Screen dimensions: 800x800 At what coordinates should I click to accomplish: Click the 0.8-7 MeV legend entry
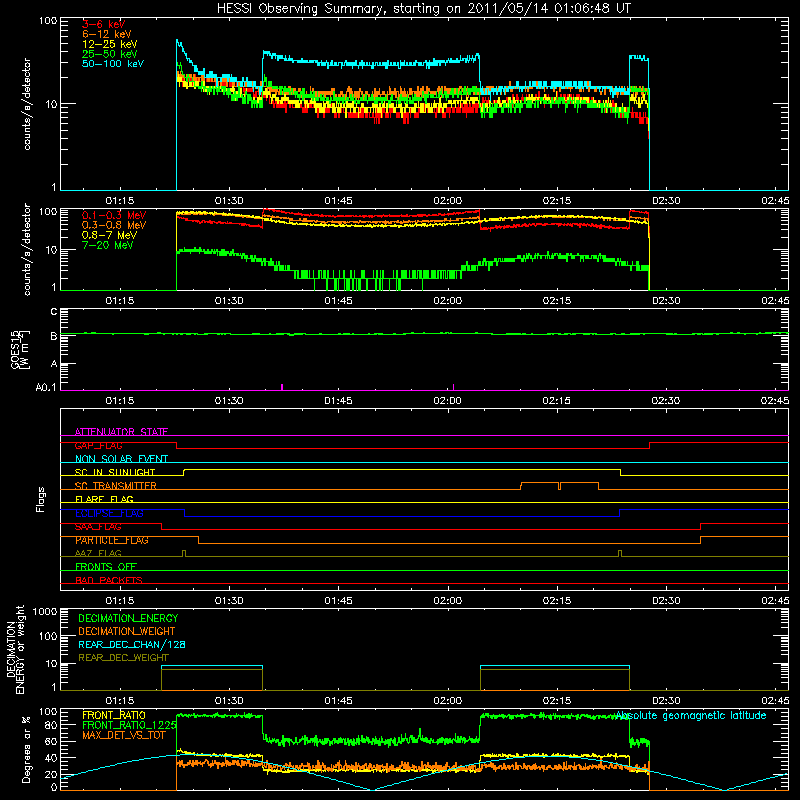109,235
